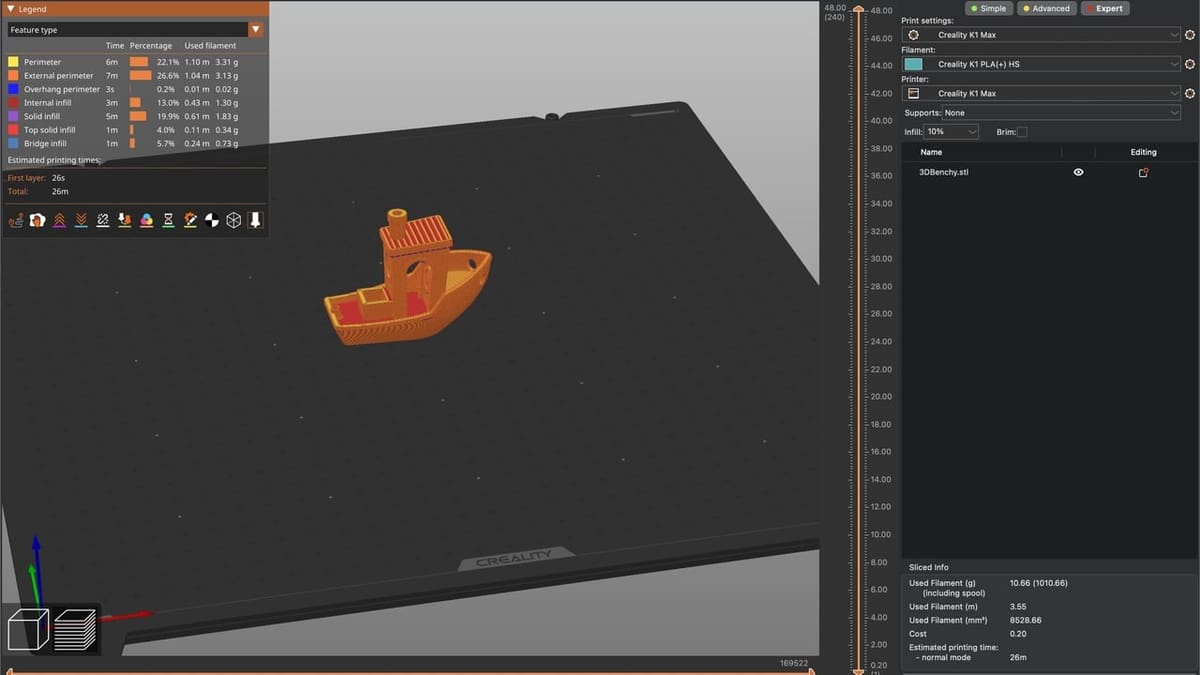Hide 3DBenchy.stl using the eye icon

click(x=1078, y=172)
